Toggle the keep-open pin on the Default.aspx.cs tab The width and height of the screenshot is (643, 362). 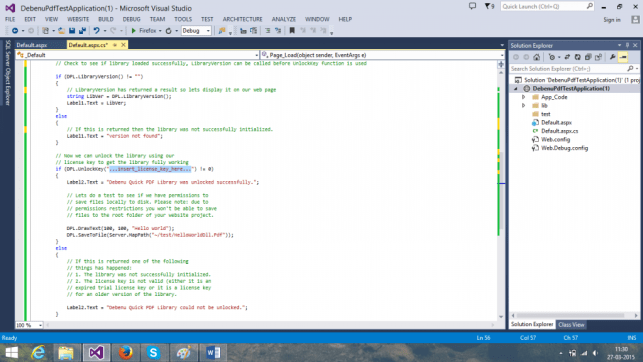click(x=115, y=45)
